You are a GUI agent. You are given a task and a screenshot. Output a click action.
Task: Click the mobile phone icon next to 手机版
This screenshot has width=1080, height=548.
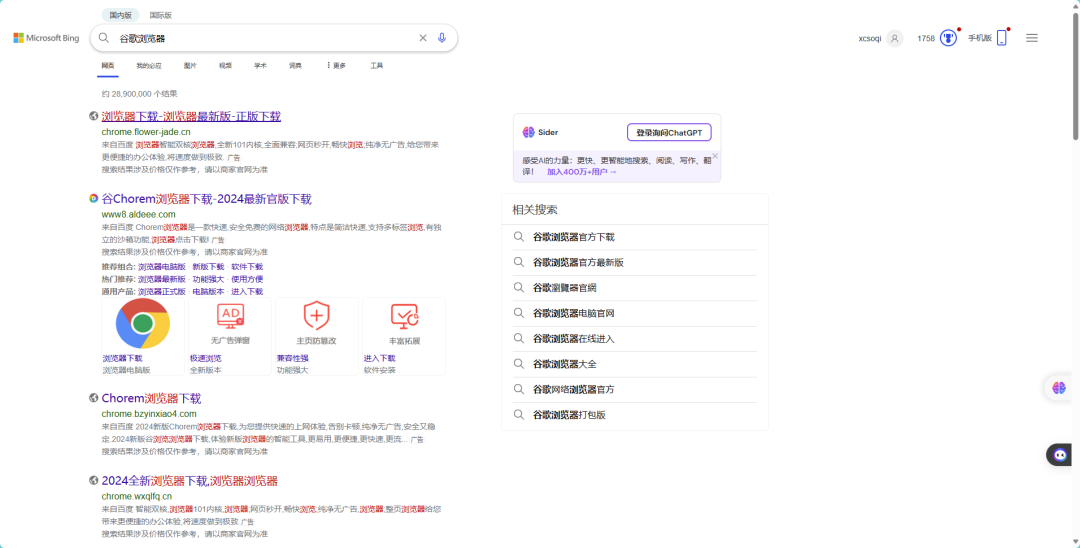coord(1002,38)
